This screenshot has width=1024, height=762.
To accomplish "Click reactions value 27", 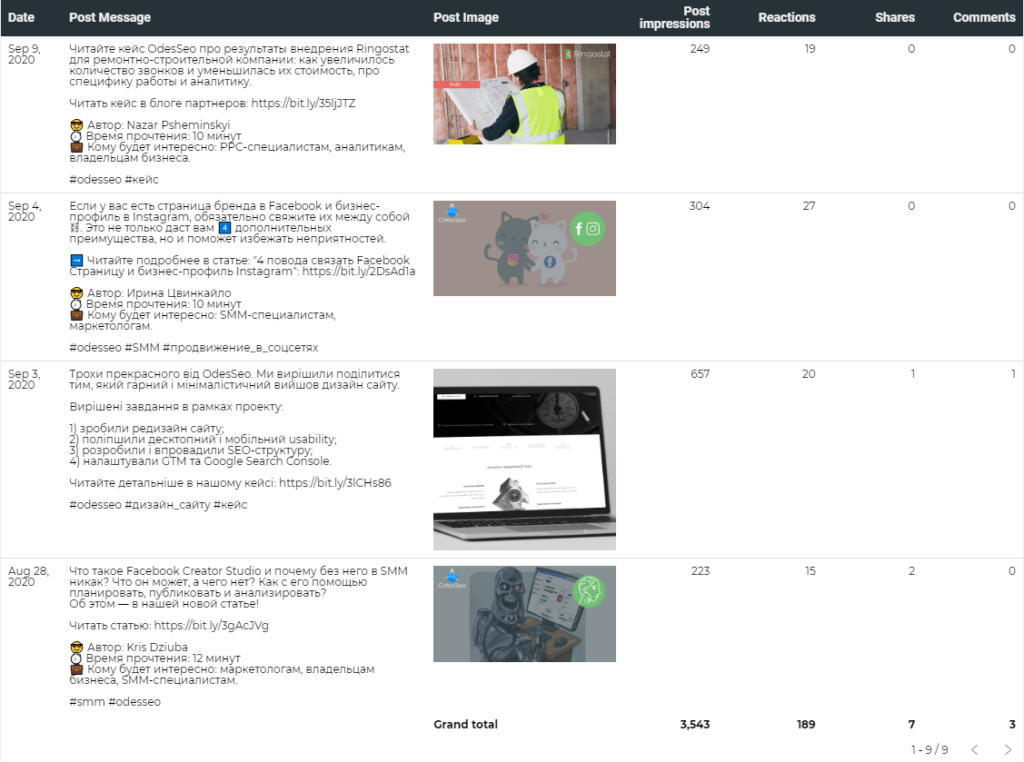I will [x=809, y=206].
